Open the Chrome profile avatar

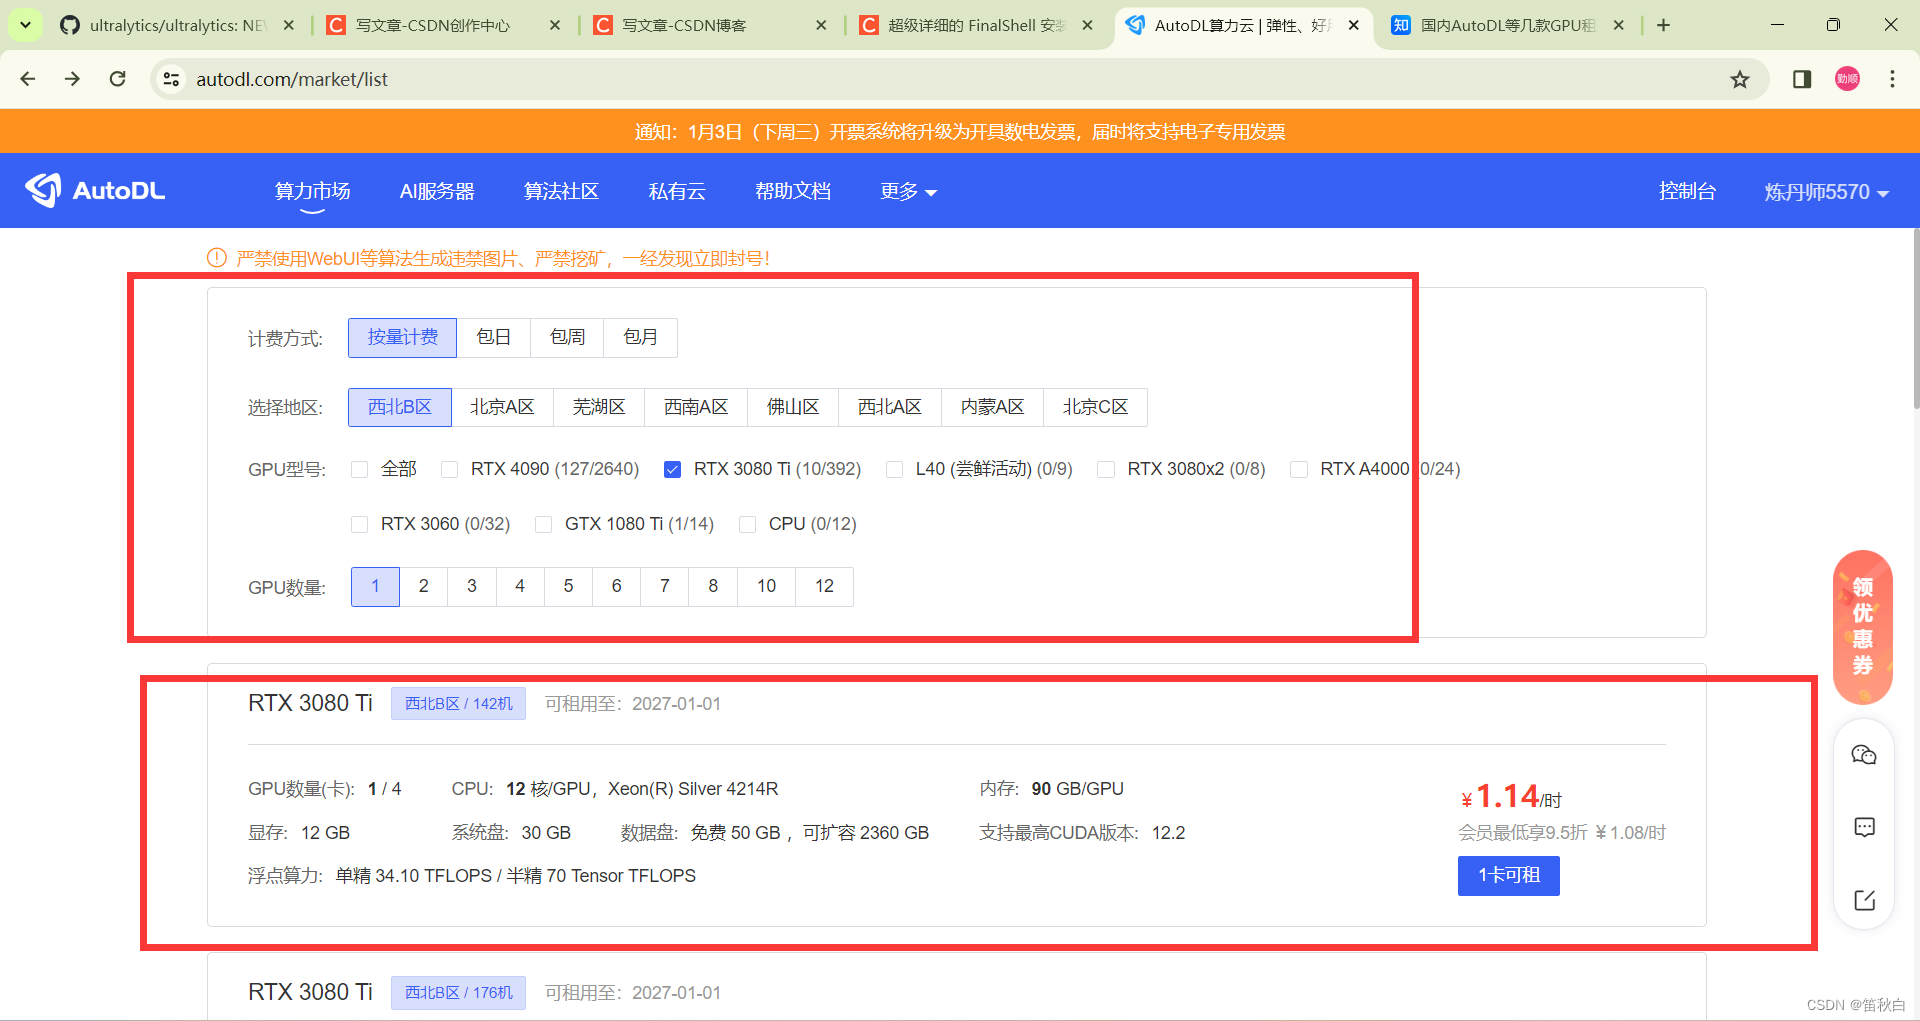tap(1847, 79)
